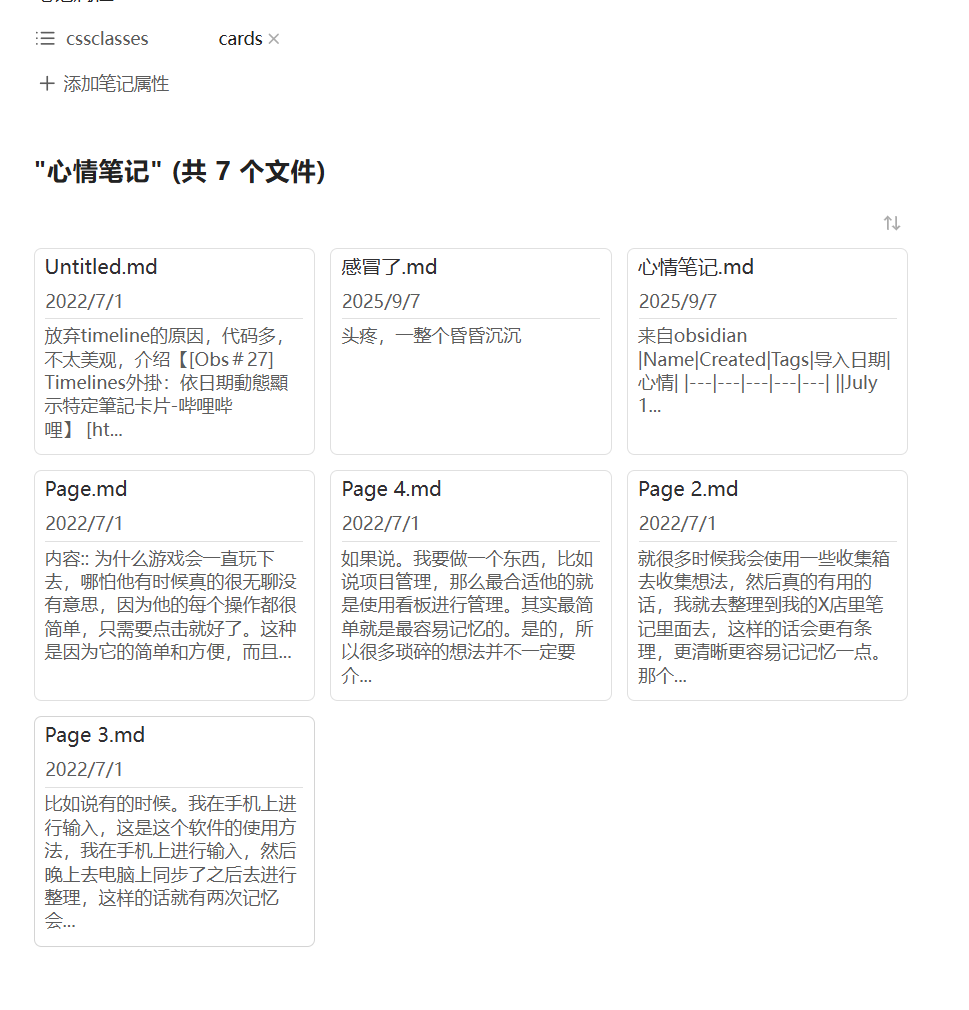Viewport: 969px width, 1010px height.
Task: Open the 心情笔记.md note card
Action: pos(696,267)
